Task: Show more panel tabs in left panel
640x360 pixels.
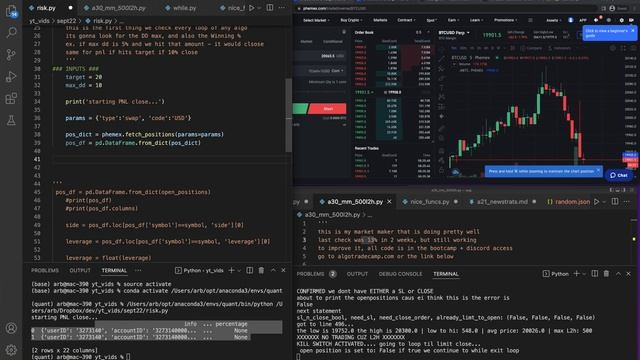Action: point(138,270)
